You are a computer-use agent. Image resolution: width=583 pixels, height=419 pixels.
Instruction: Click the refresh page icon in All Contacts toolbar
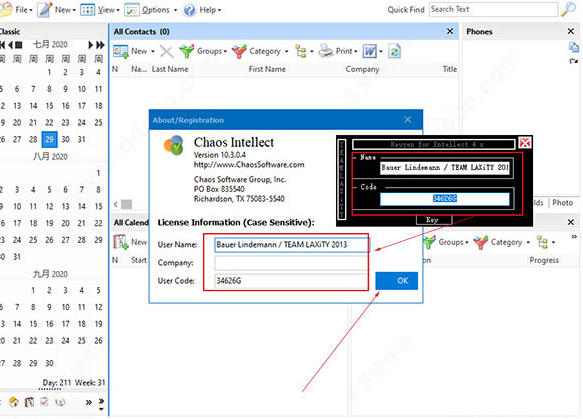(x=394, y=51)
